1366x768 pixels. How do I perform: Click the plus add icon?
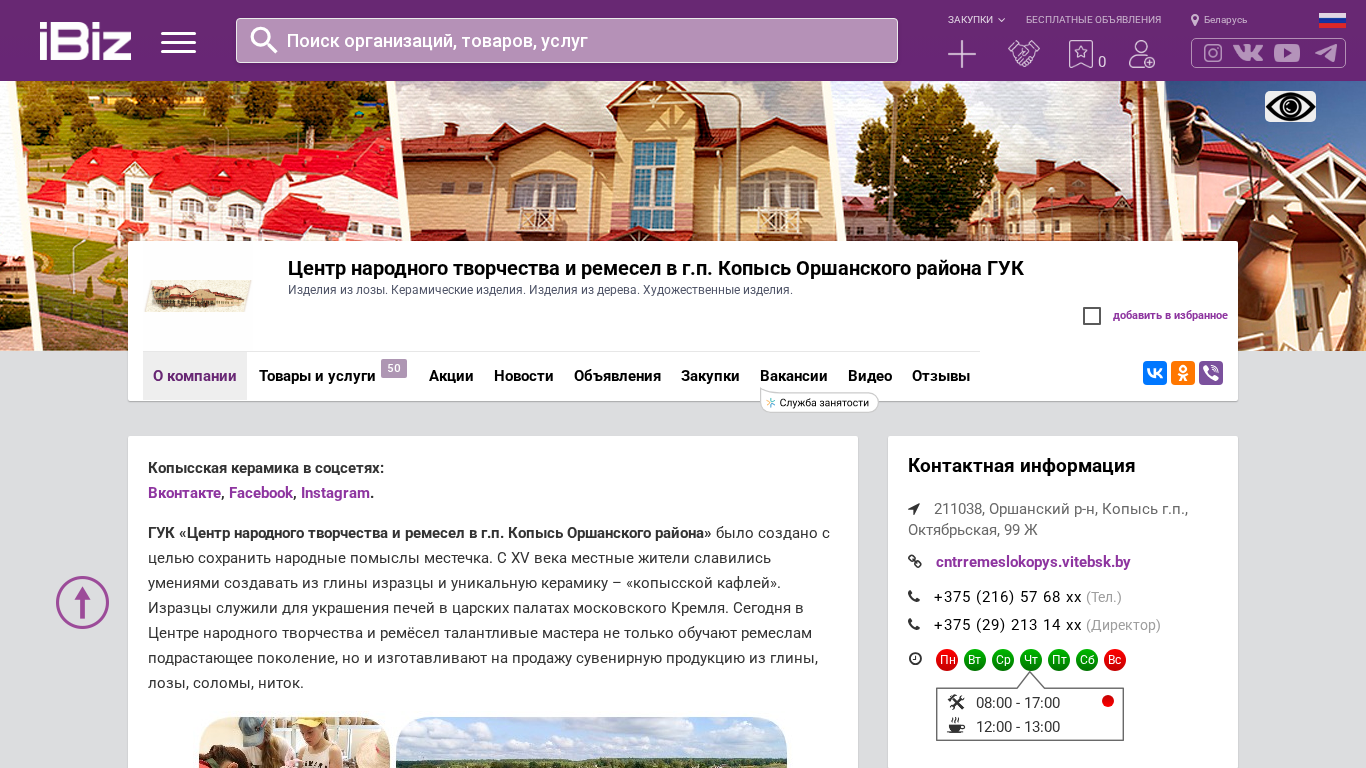point(962,54)
